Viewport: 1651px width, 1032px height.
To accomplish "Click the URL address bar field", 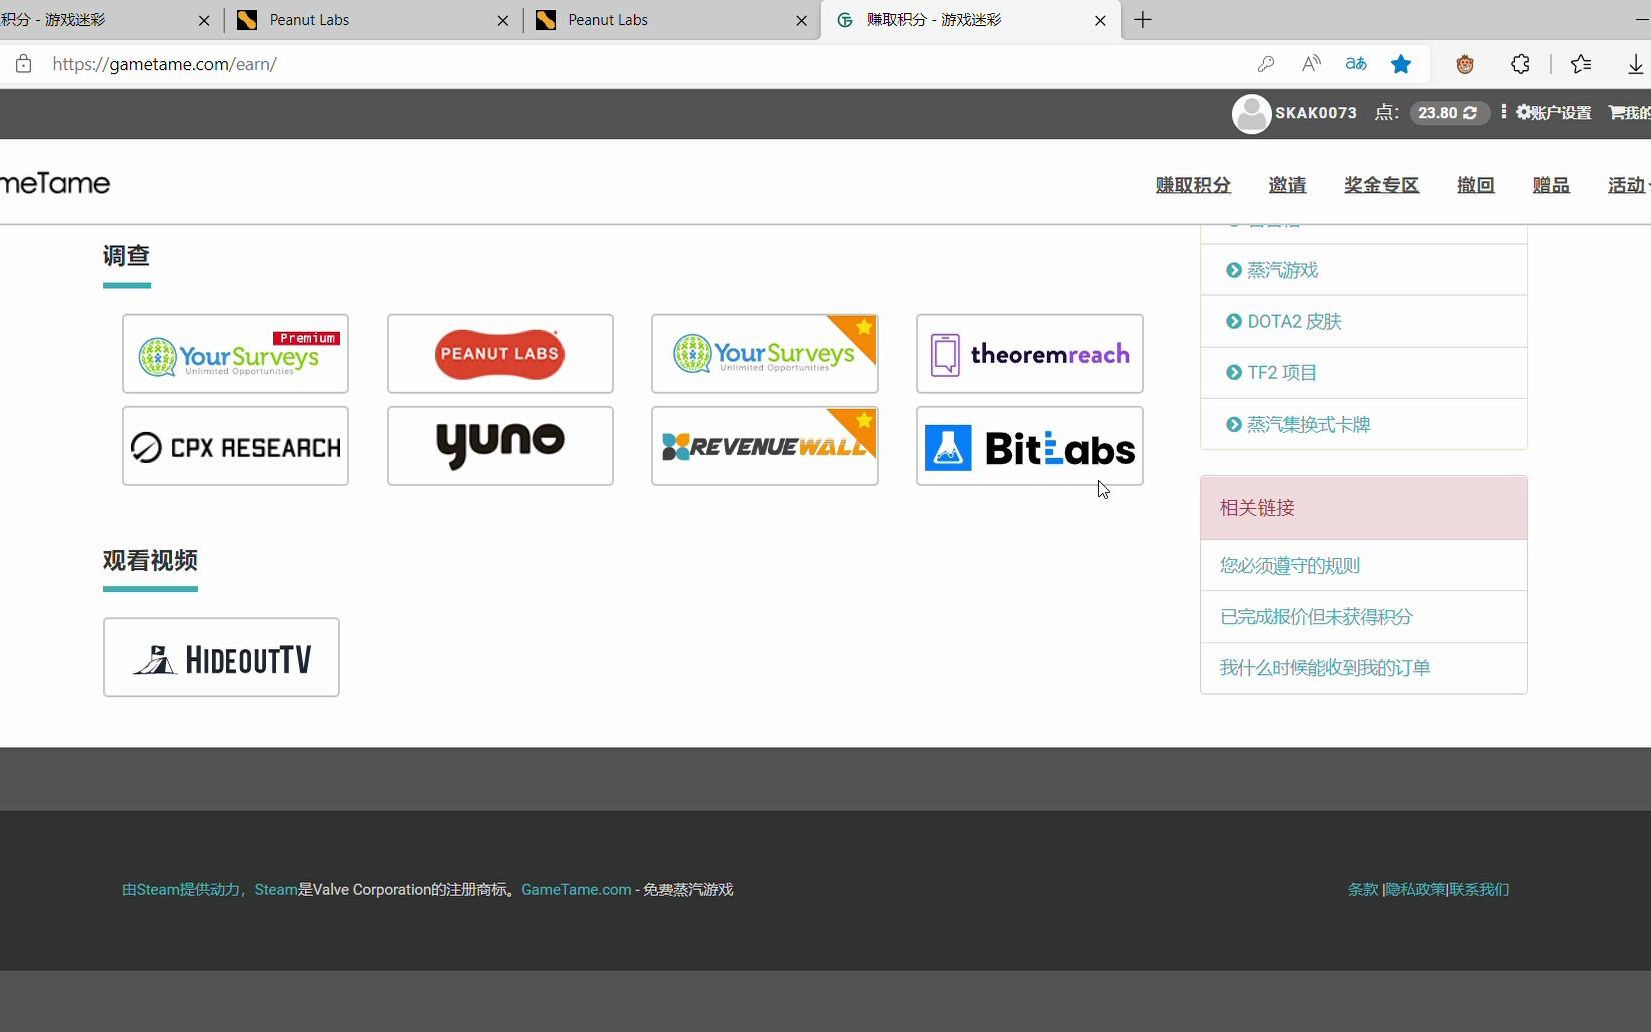I will 640,64.
